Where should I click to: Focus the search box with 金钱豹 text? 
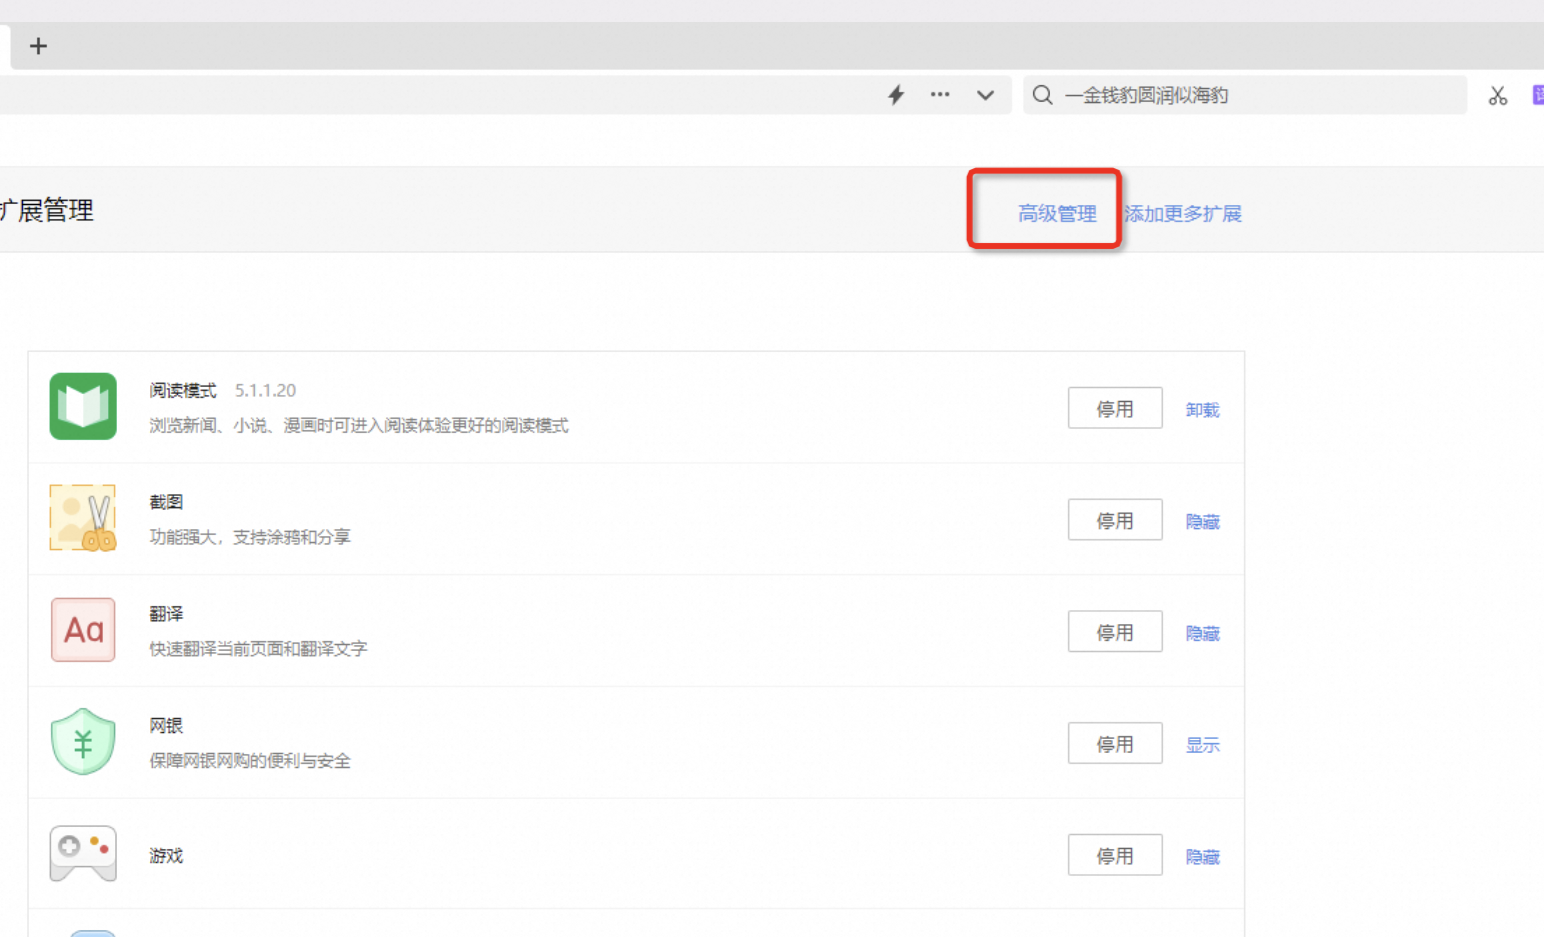click(1244, 95)
